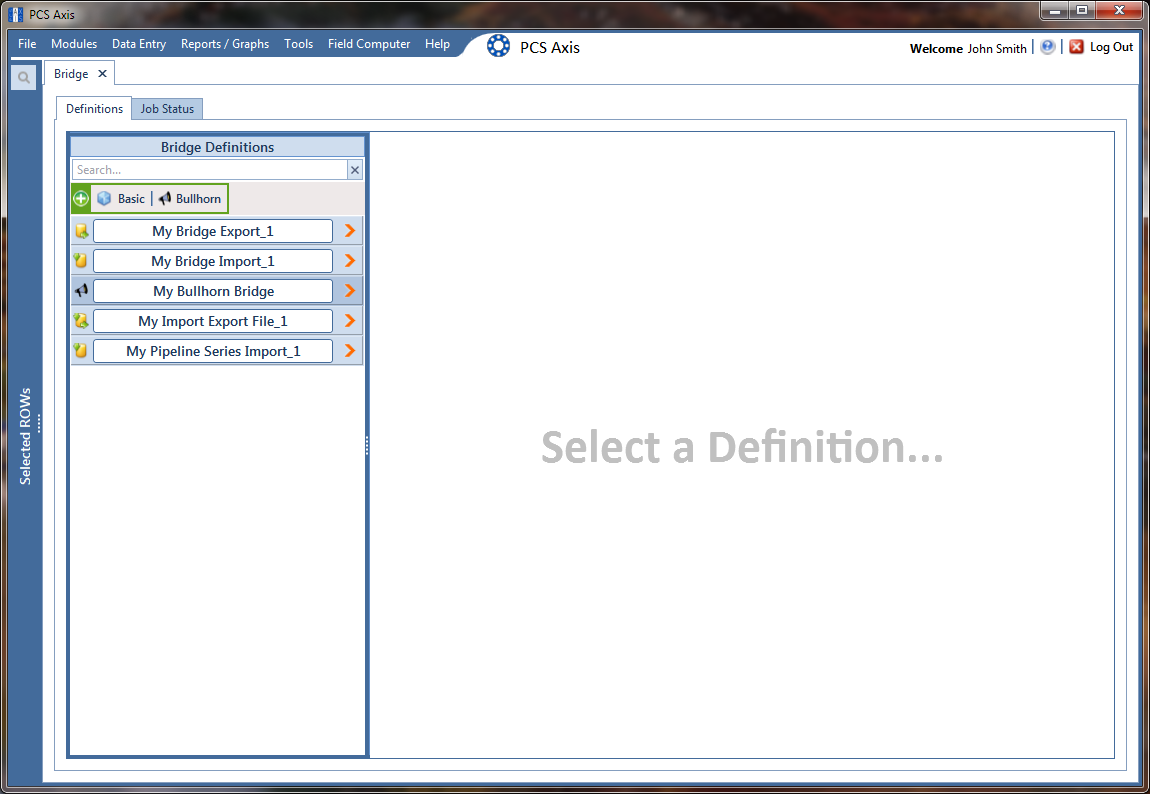Image resolution: width=1150 pixels, height=794 pixels.
Task: Open the Tools menu
Action: click(x=299, y=44)
